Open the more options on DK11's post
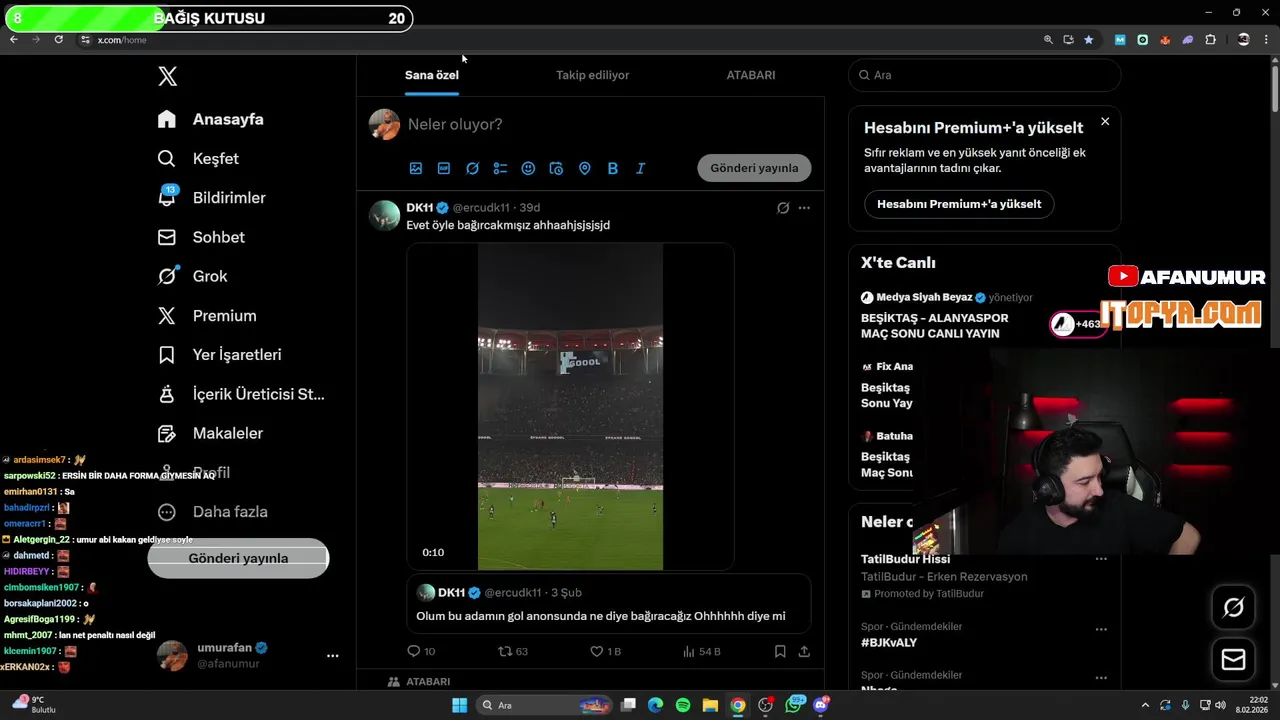The width and height of the screenshot is (1280, 720). pyautogui.click(x=804, y=208)
